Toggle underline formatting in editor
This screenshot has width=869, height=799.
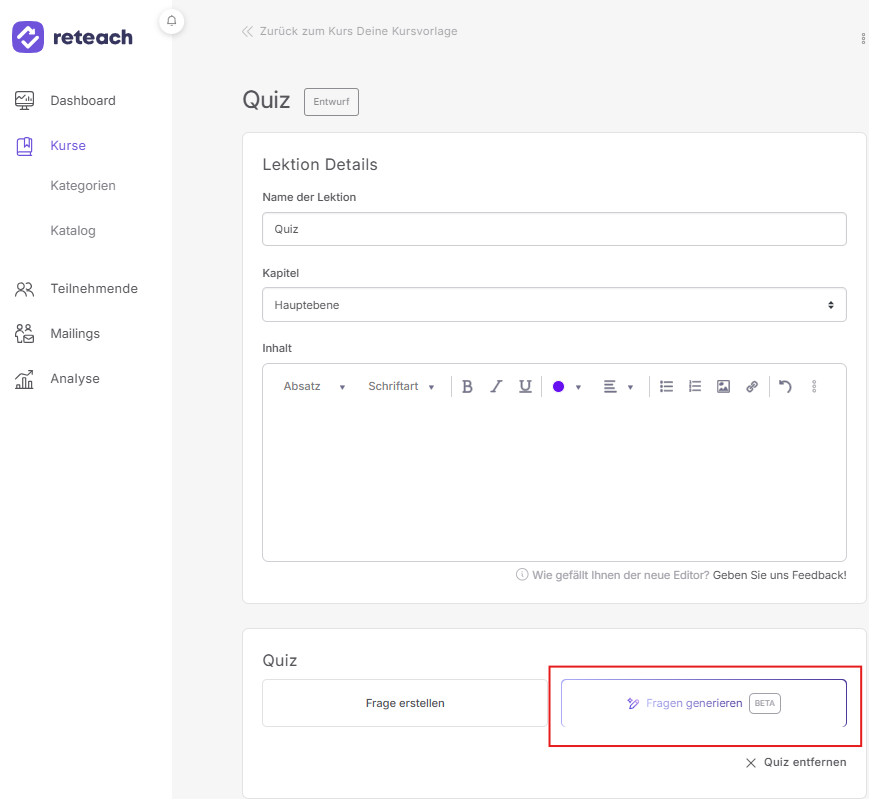pos(525,386)
